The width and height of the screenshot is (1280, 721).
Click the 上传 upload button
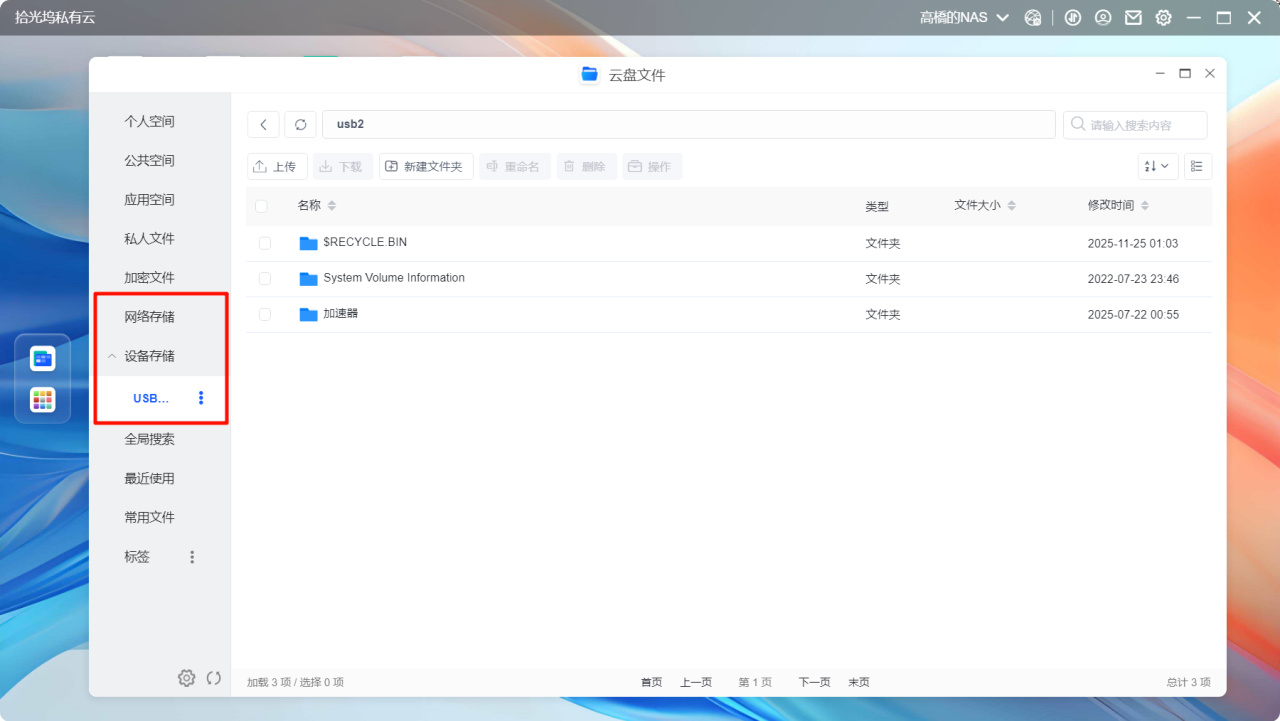click(x=277, y=167)
